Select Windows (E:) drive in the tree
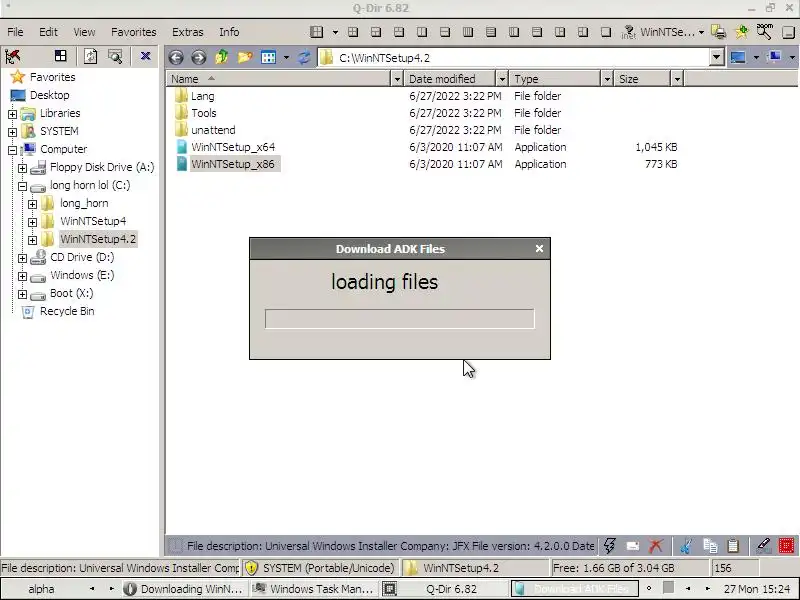 tap(82, 275)
